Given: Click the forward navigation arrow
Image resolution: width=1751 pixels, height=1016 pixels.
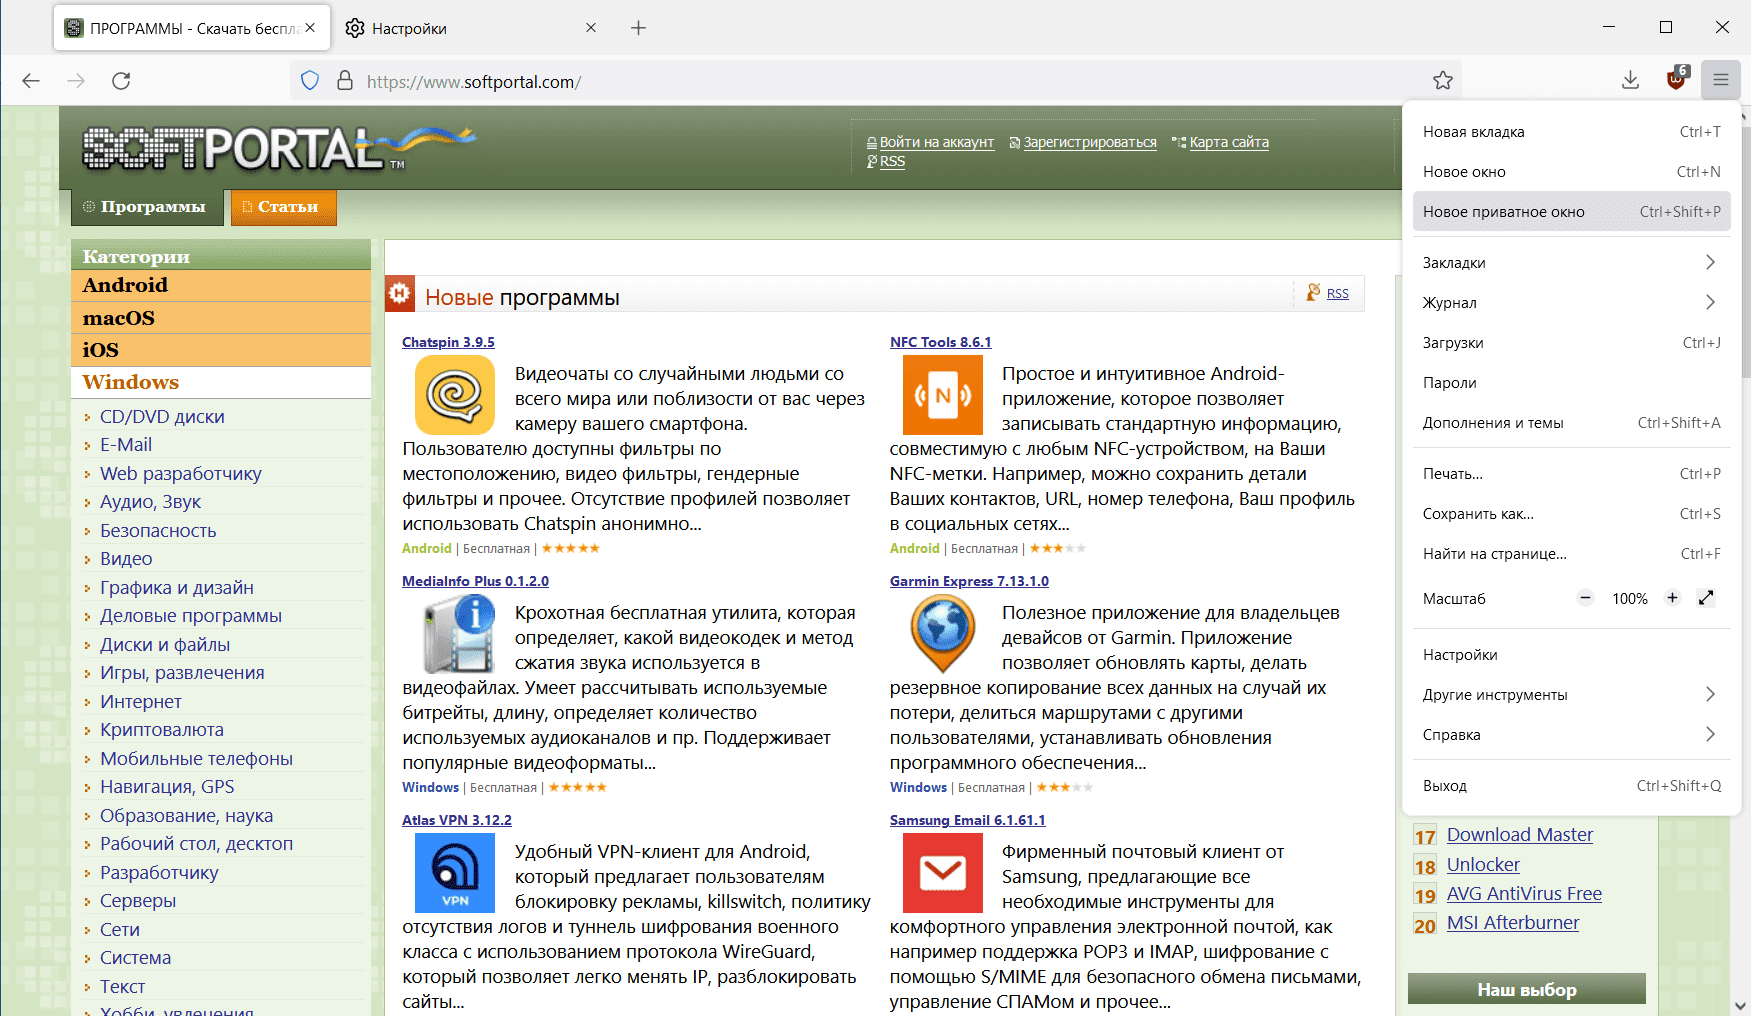Looking at the screenshot, I should coord(76,81).
